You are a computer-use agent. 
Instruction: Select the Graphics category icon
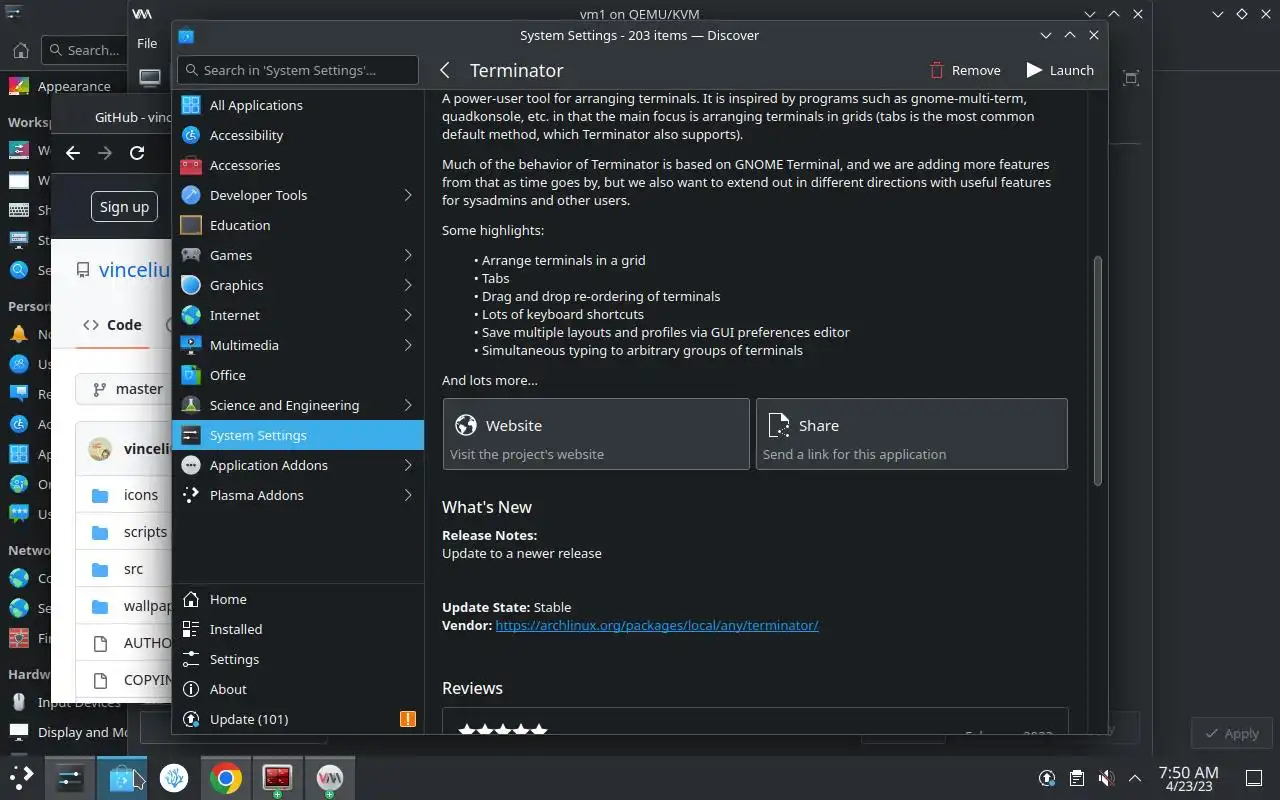(x=191, y=285)
